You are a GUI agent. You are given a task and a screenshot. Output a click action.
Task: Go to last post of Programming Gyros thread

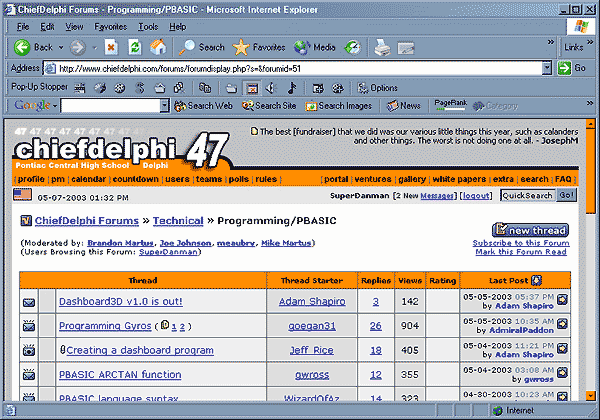(x=562, y=324)
